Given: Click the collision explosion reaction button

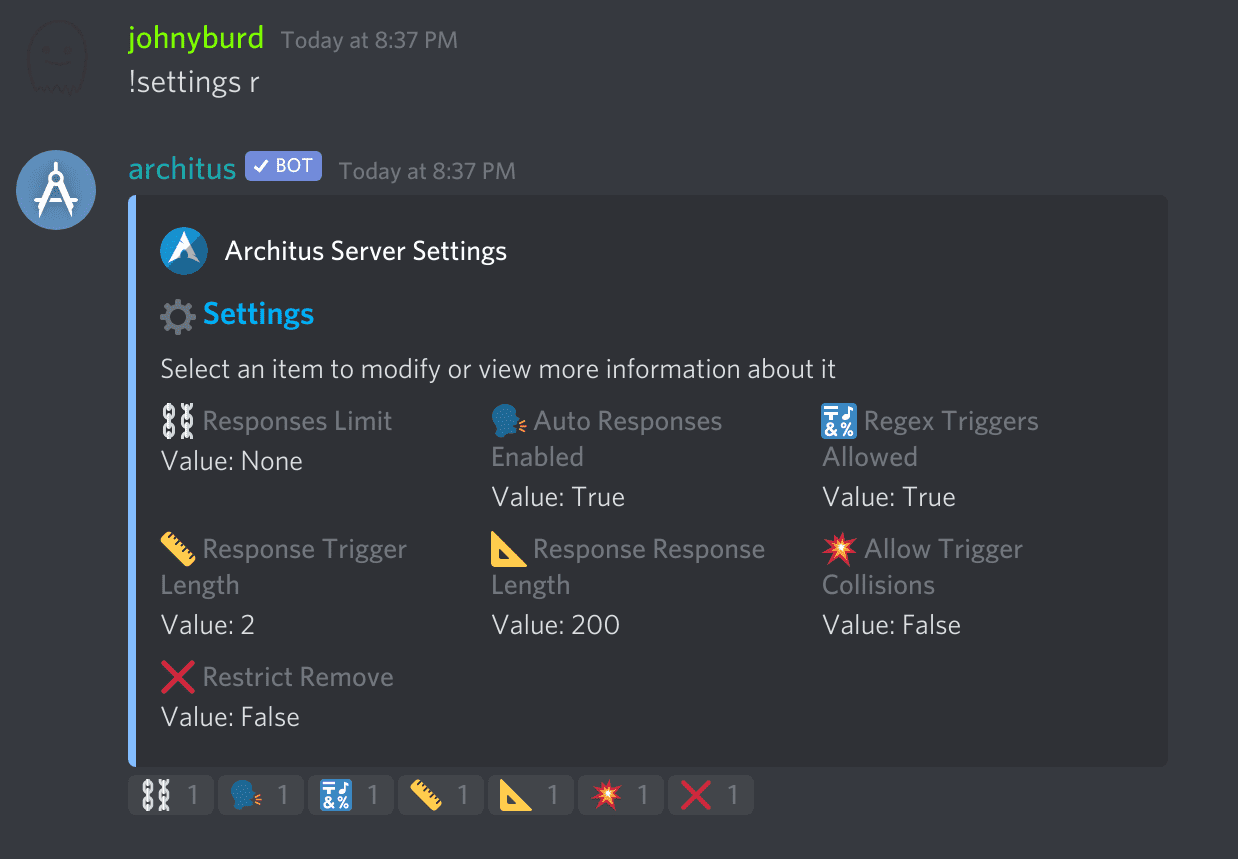Looking at the screenshot, I should click(x=620, y=795).
